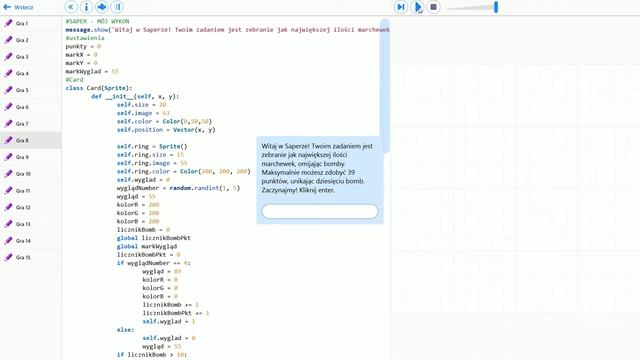The height and width of the screenshot is (360, 640).
Task: Open Gra 7 in the sidebar
Action: [x=31, y=124]
